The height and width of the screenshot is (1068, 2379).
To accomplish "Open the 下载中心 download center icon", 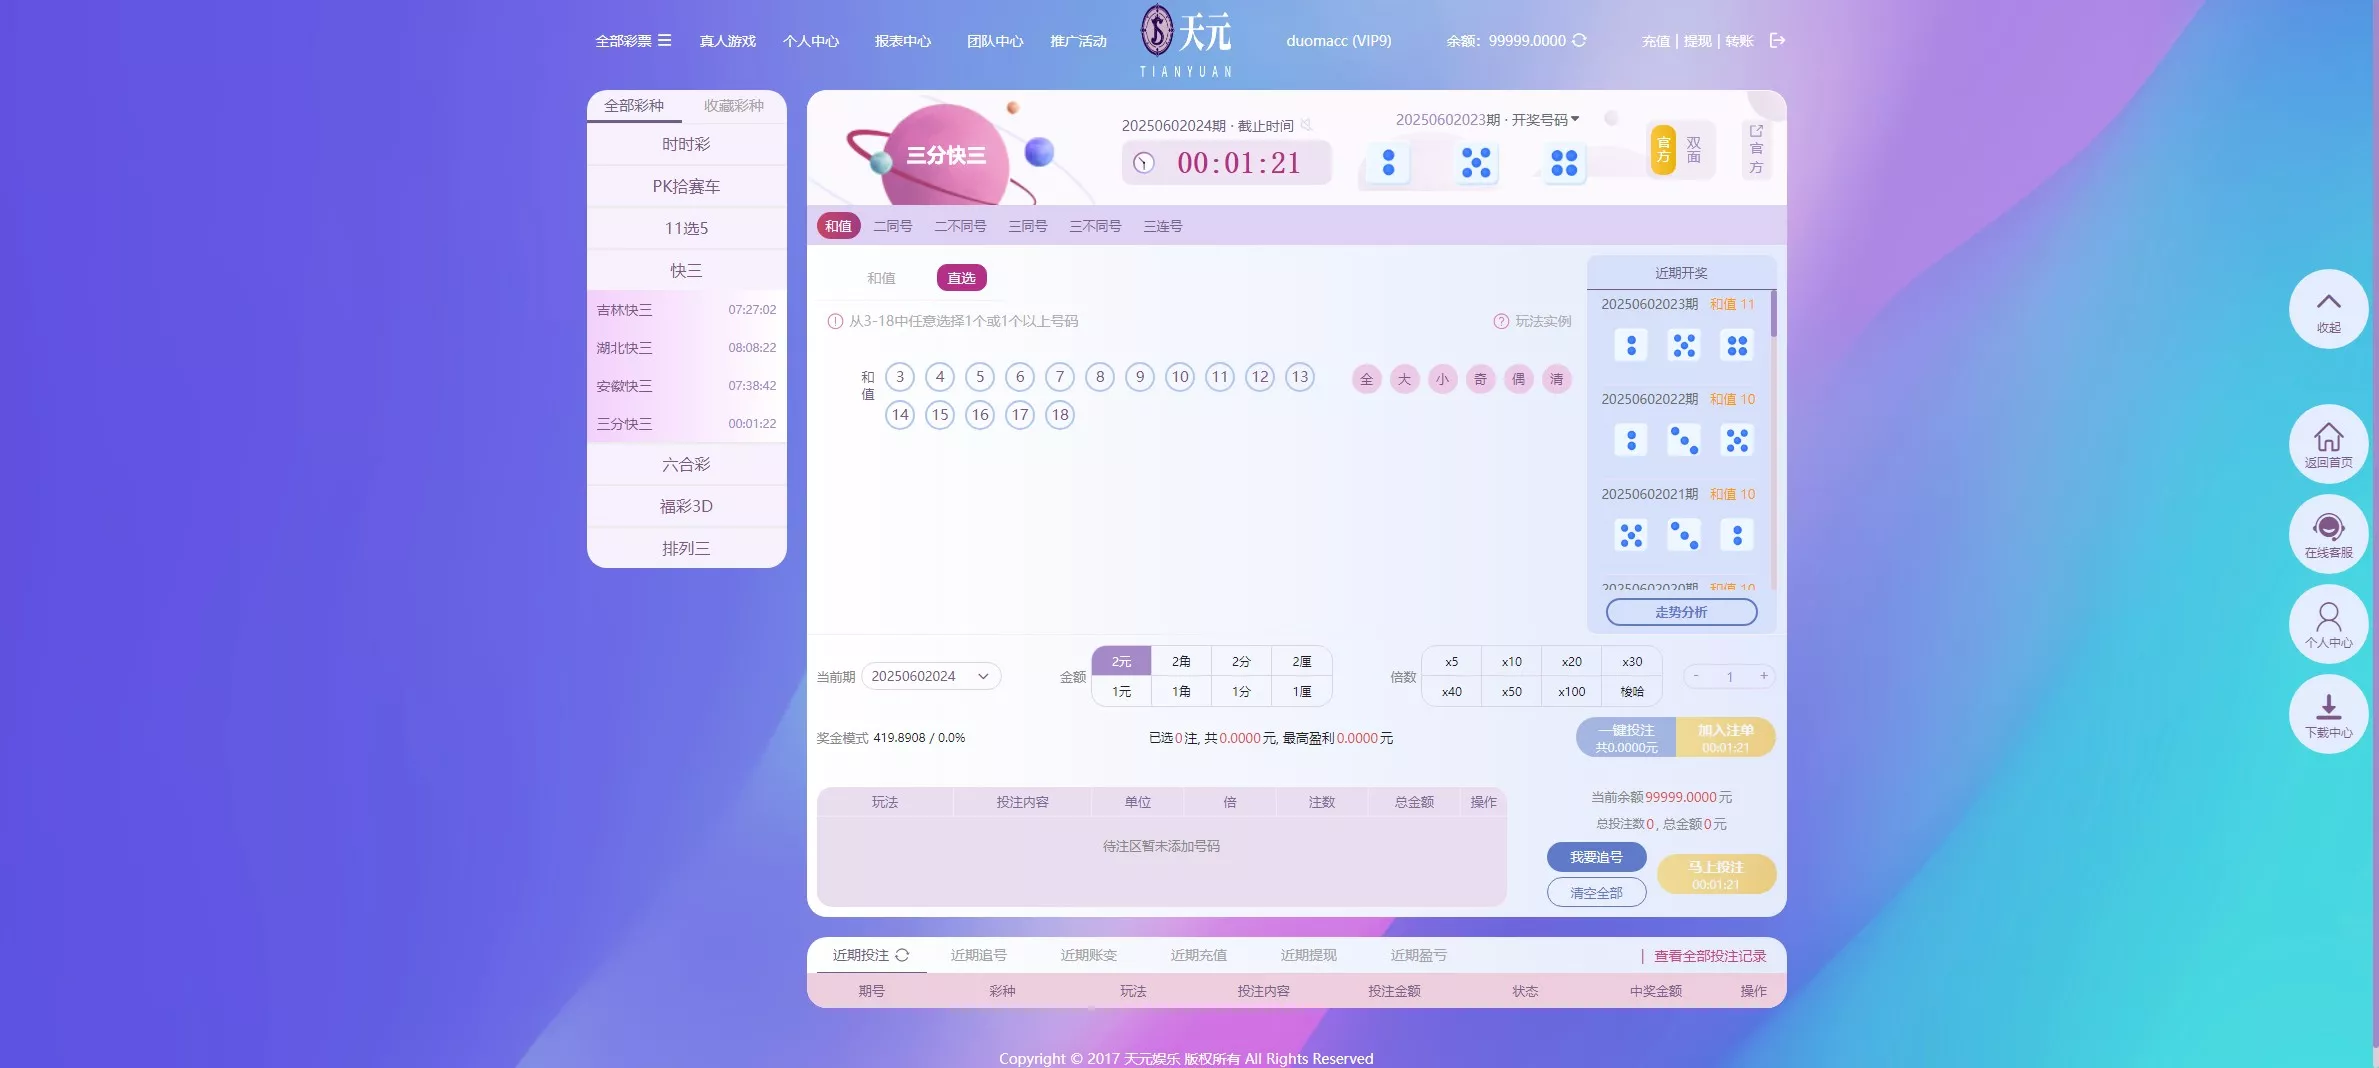I will pyautogui.click(x=2328, y=714).
